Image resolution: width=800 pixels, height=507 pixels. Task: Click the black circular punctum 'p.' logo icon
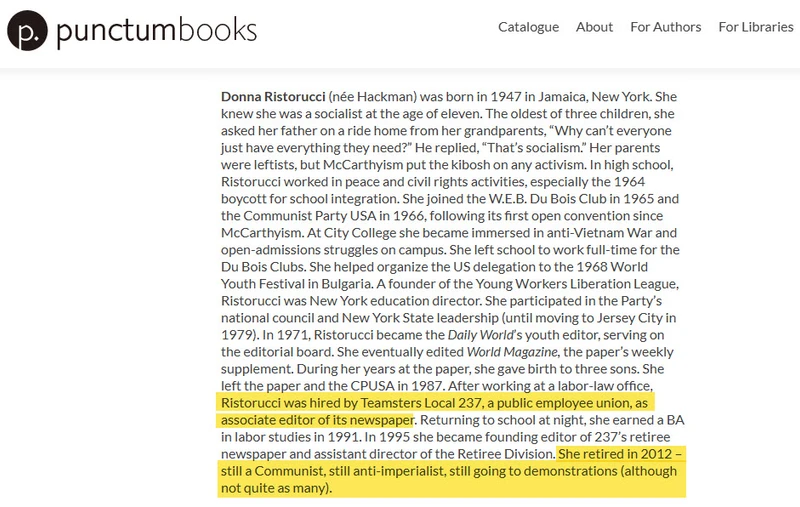click(27, 30)
